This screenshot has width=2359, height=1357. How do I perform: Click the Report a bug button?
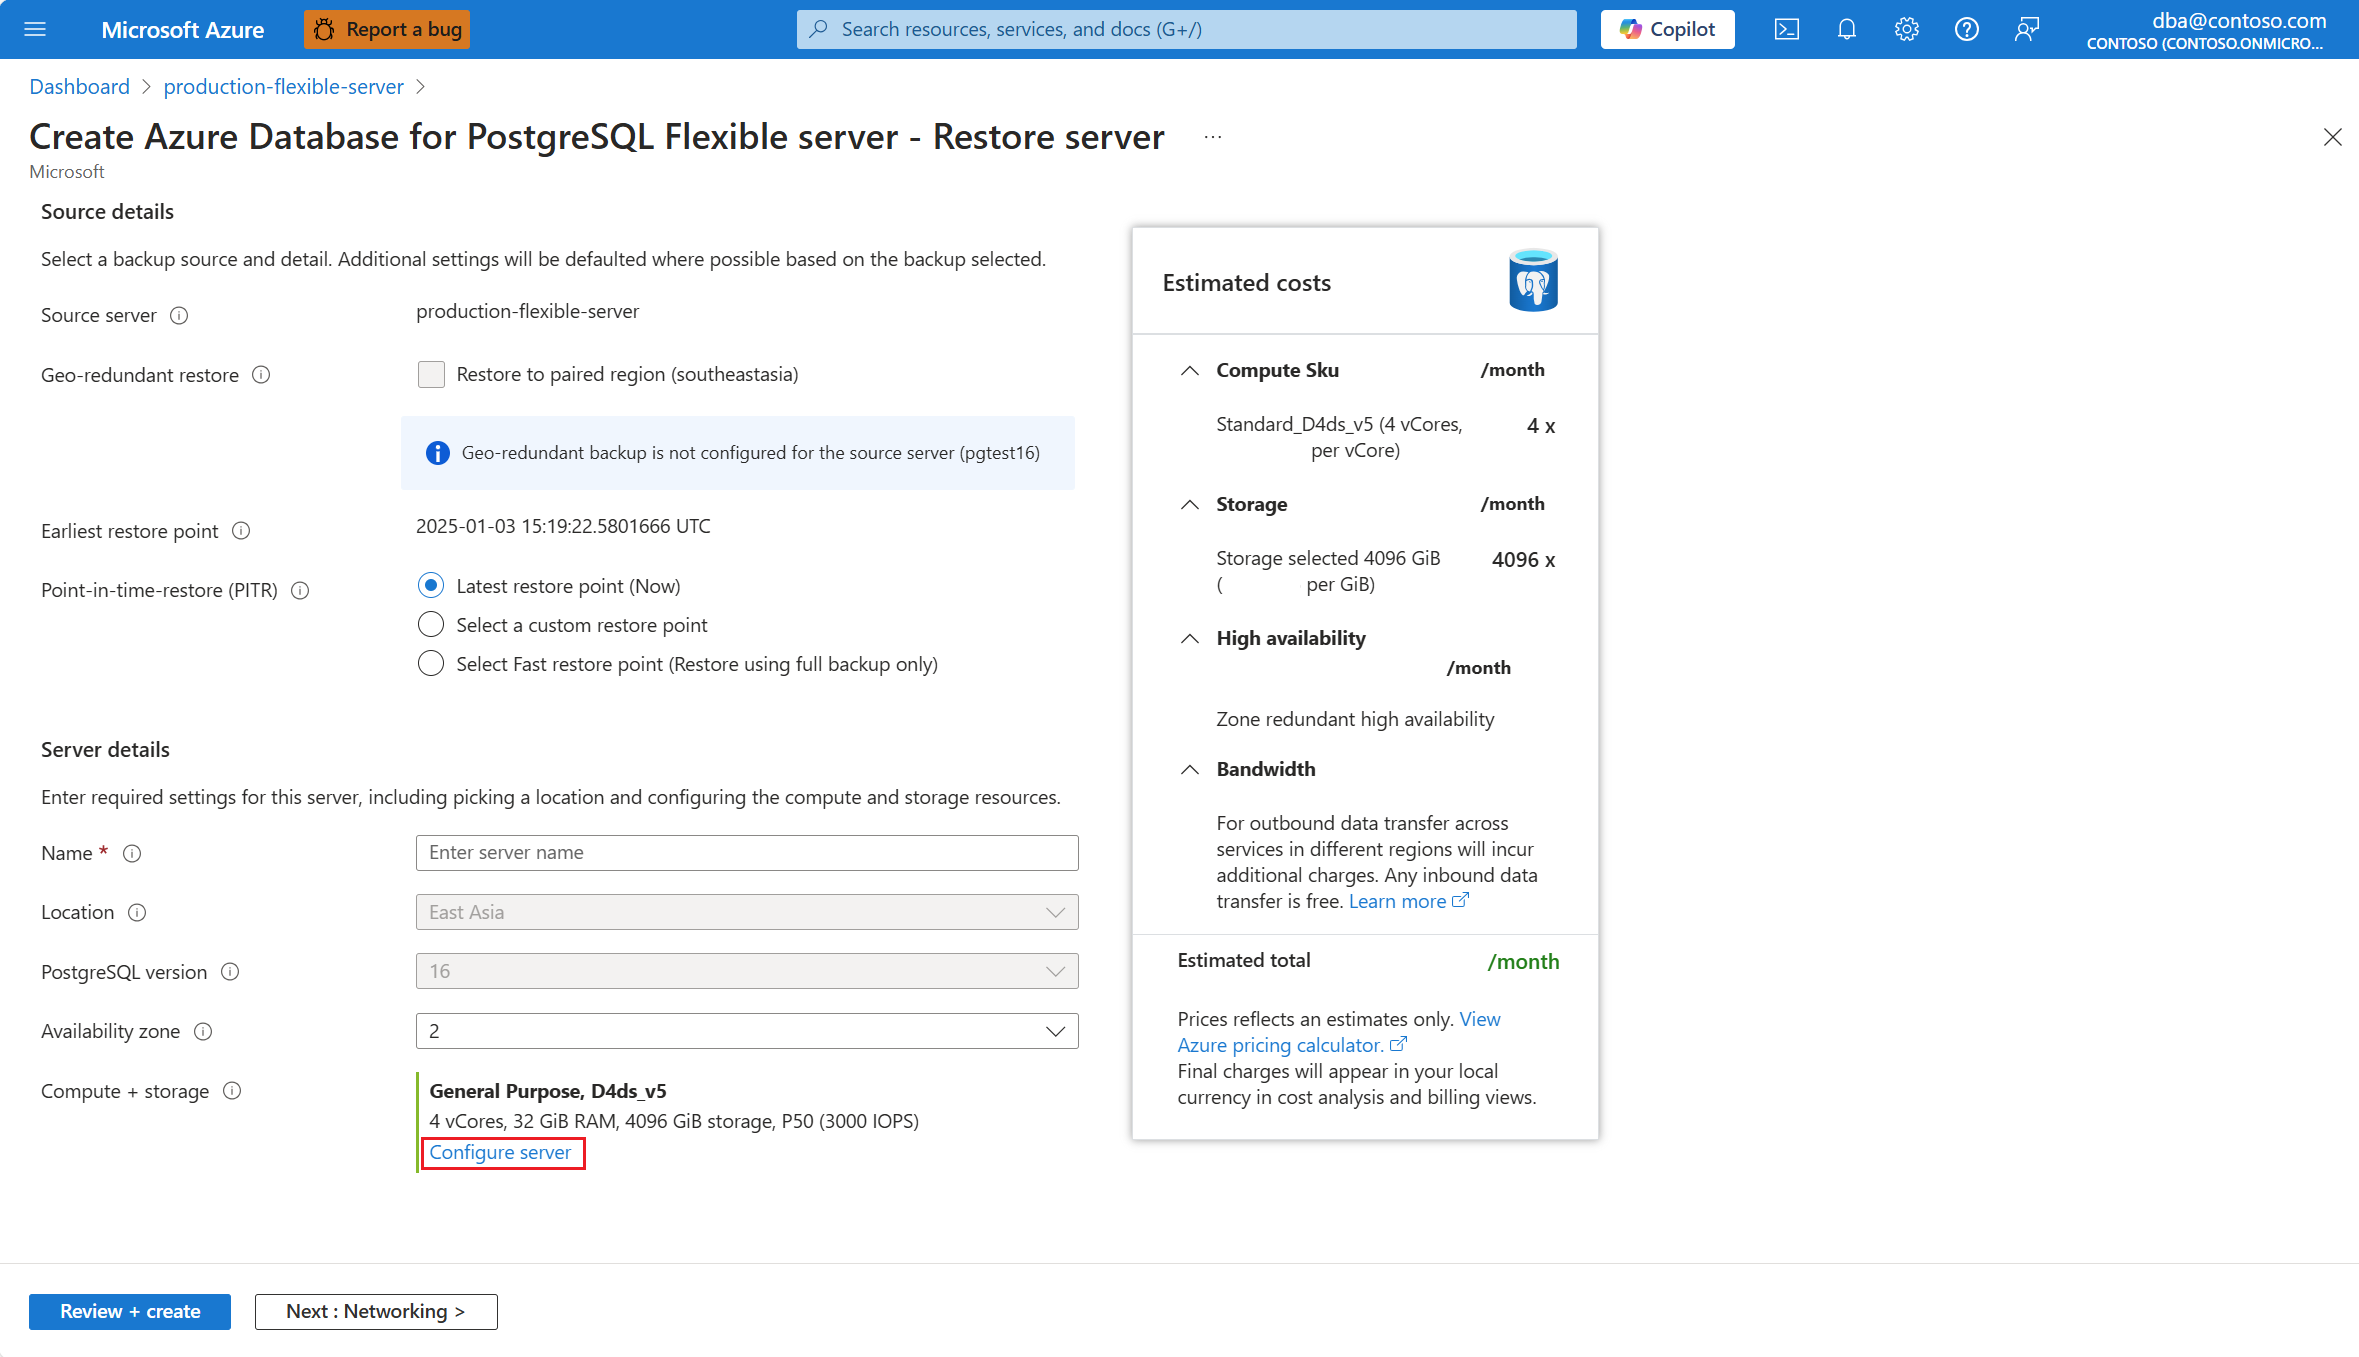coord(387,29)
